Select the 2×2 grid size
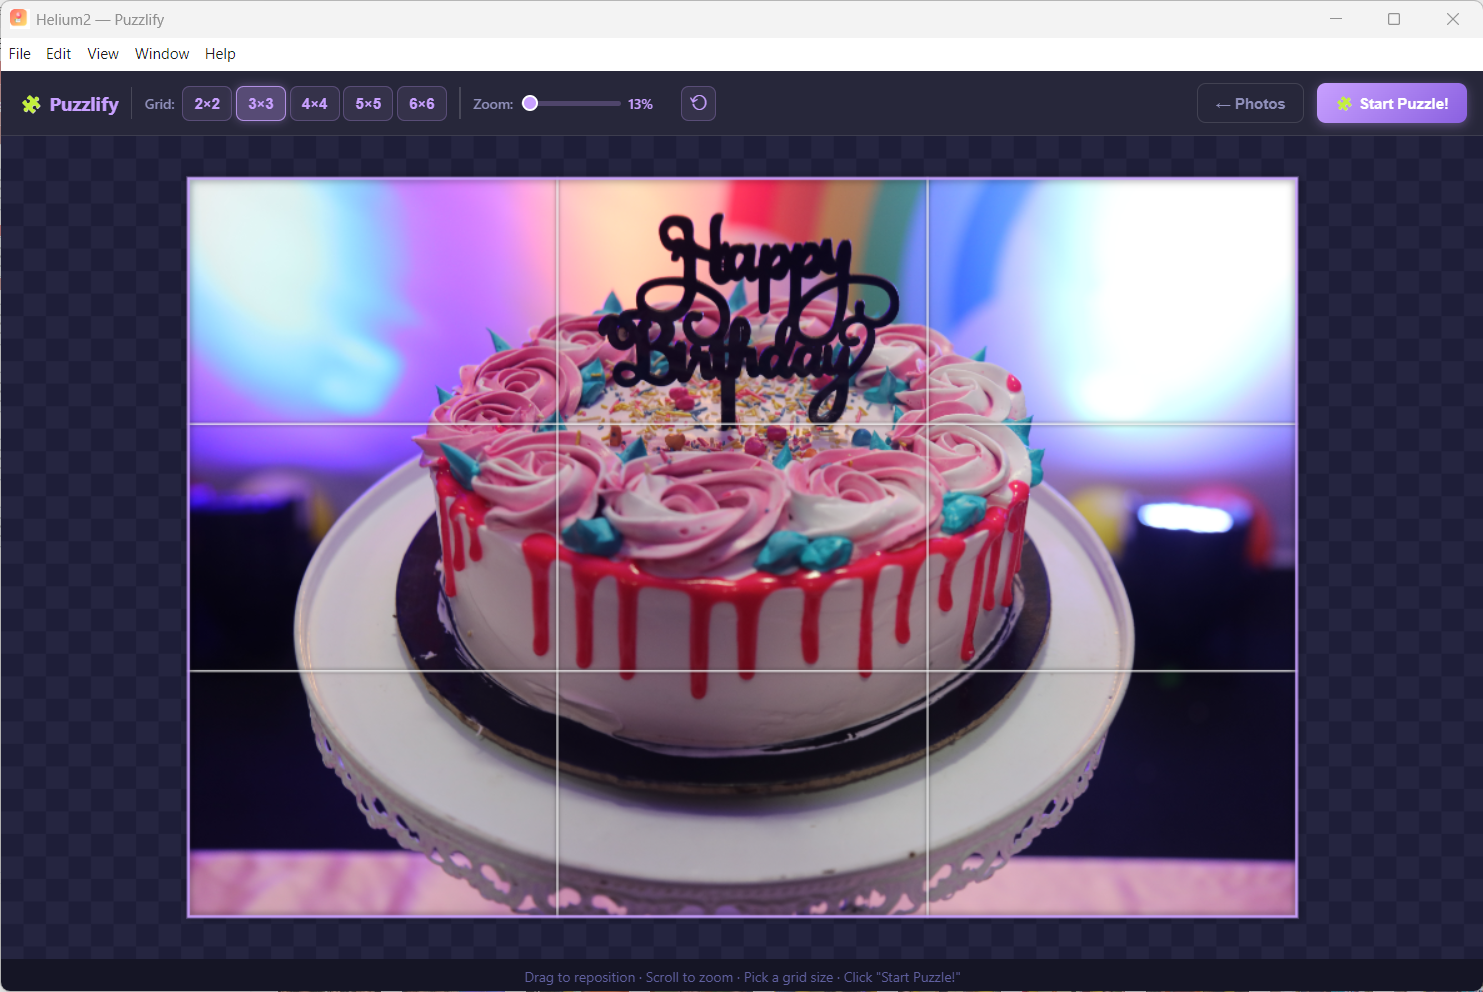The height and width of the screenshot is (992, 1483). click(207, 103)
